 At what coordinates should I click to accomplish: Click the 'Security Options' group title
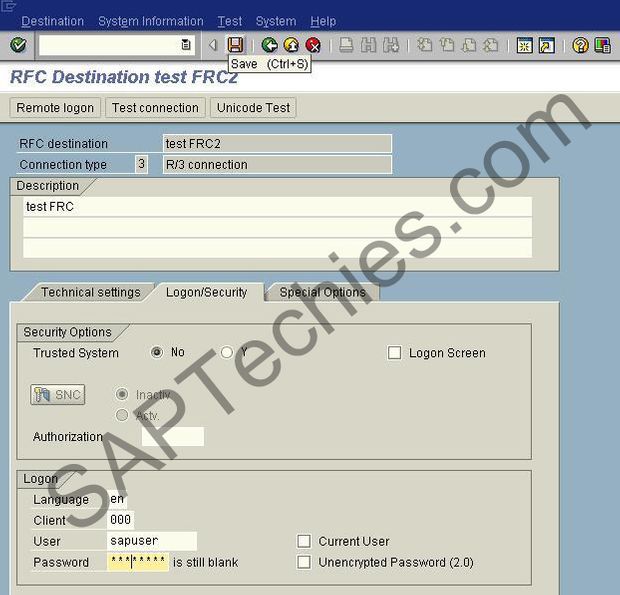67,332
